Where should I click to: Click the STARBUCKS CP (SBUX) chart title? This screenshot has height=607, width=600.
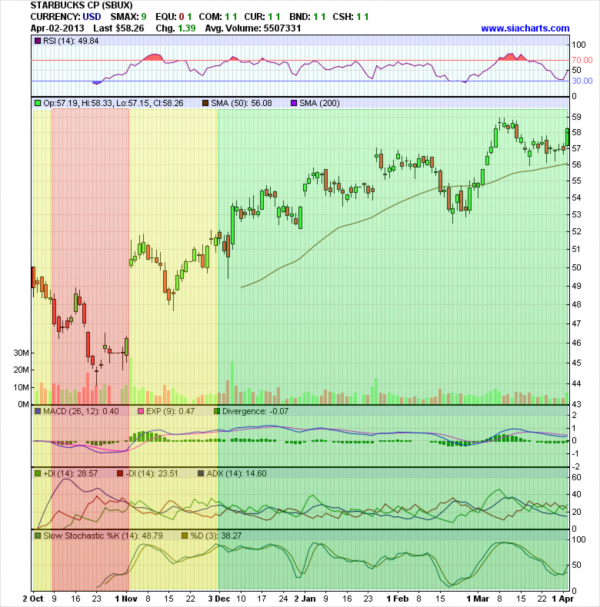77,6
